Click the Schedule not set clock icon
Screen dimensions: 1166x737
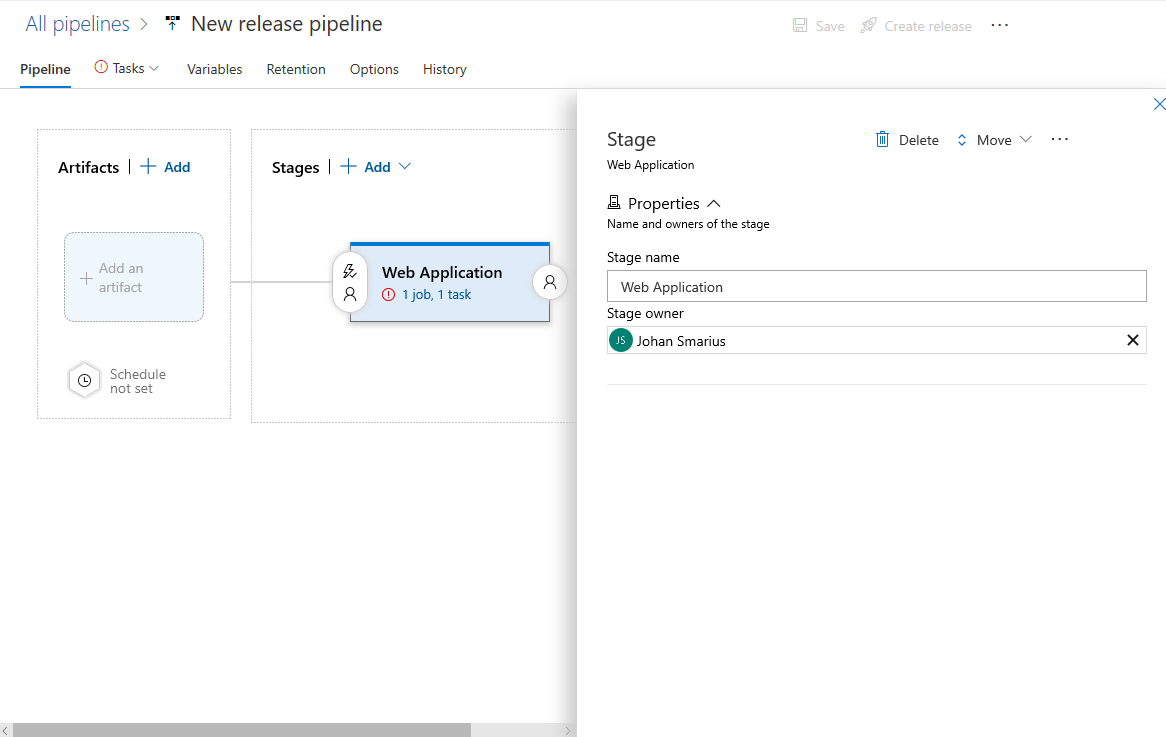pos(84,380)
